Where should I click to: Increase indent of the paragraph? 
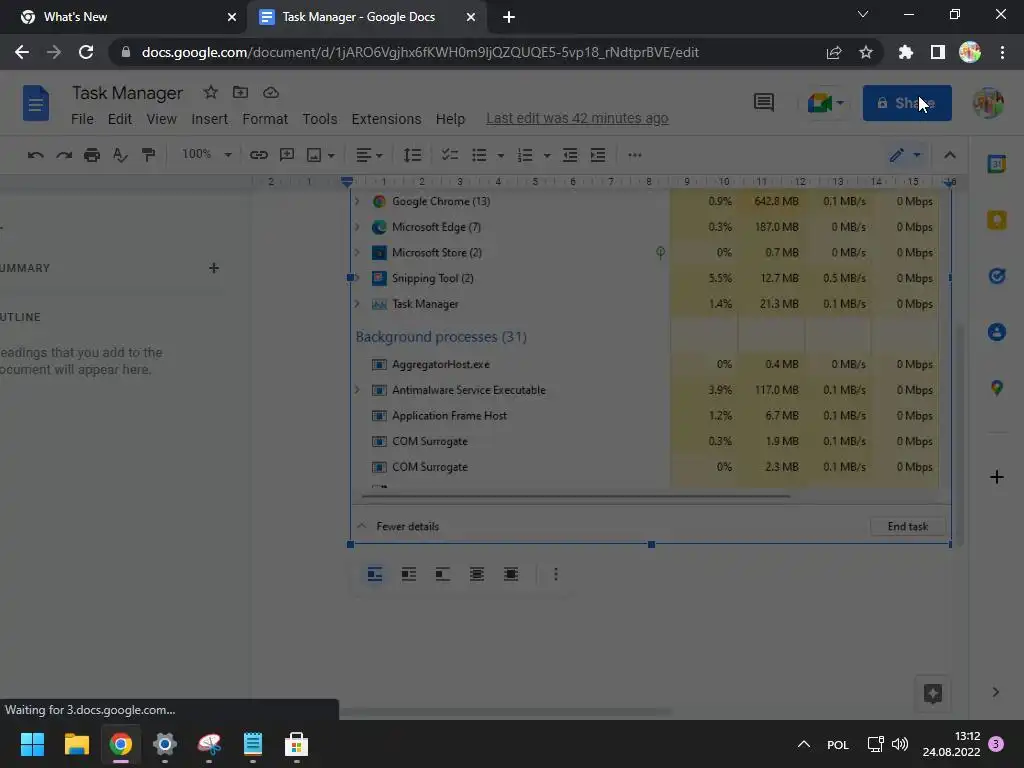point(598,155)
